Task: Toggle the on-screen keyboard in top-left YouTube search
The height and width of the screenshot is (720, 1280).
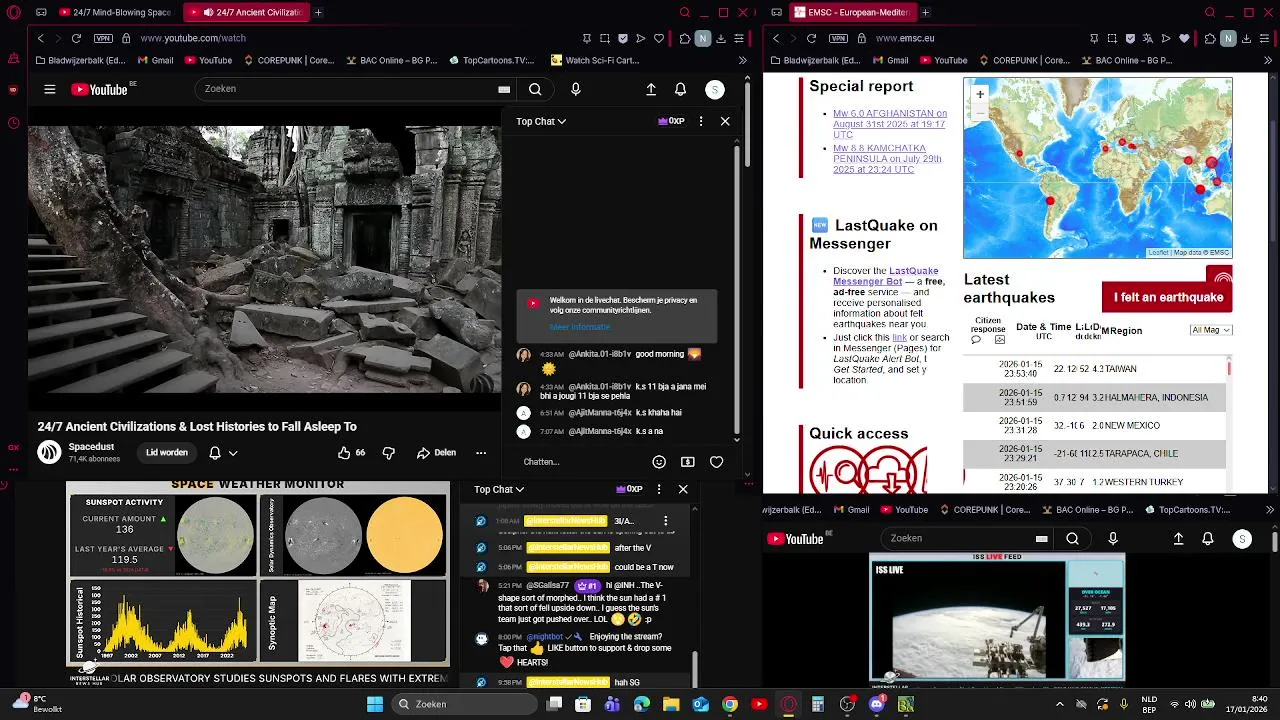Action: pos(504,89)
